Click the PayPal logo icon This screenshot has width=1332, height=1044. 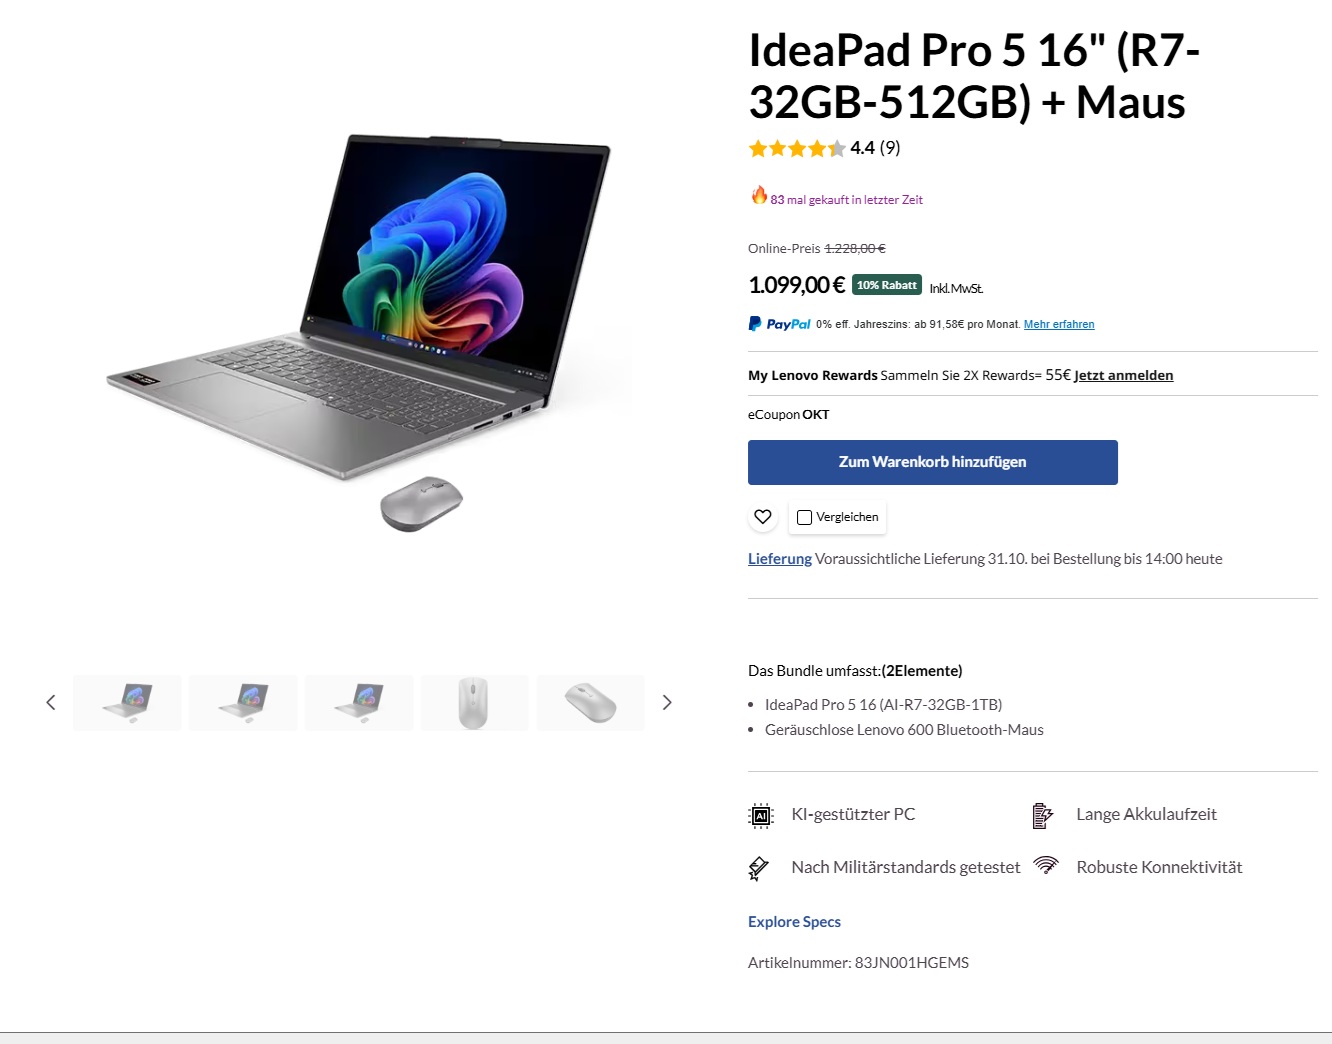click(779, 324)
